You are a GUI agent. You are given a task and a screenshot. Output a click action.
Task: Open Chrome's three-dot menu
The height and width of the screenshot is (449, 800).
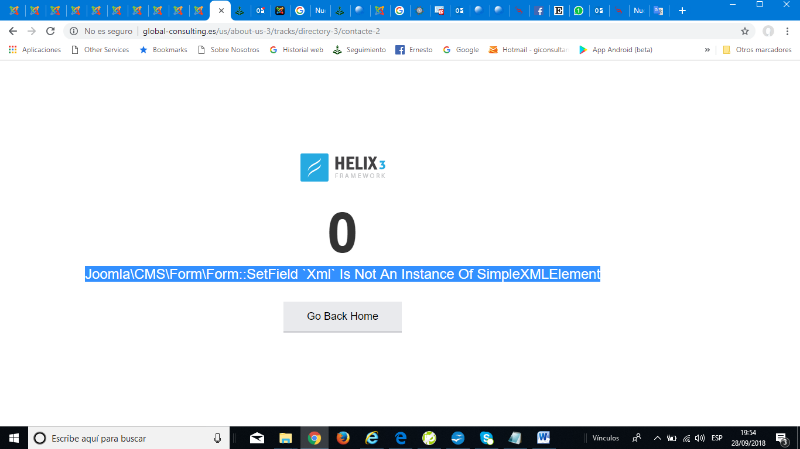(x=787, y=31)
